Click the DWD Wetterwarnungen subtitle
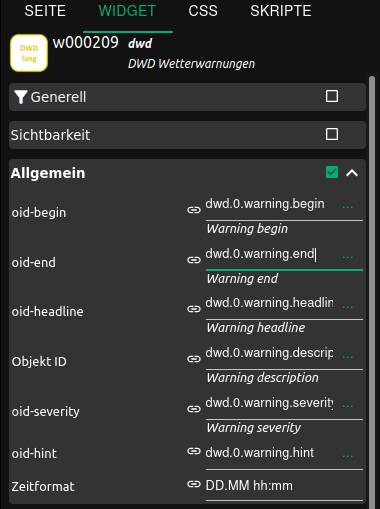The height and width of the screenshot is (509, 380). coord(191,64)
